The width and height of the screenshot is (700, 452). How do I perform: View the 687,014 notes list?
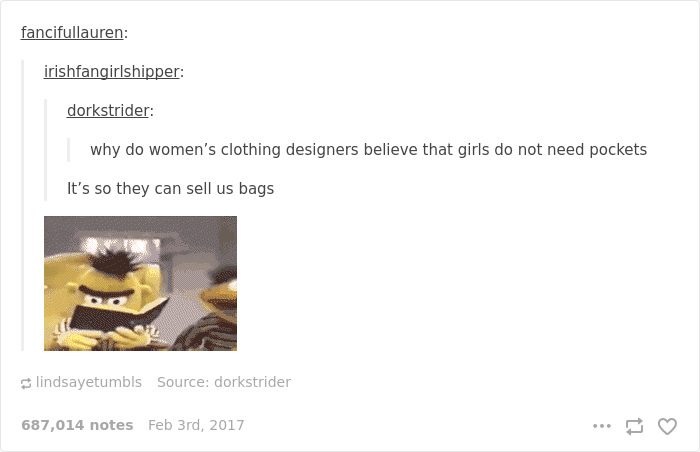(77, 425)
